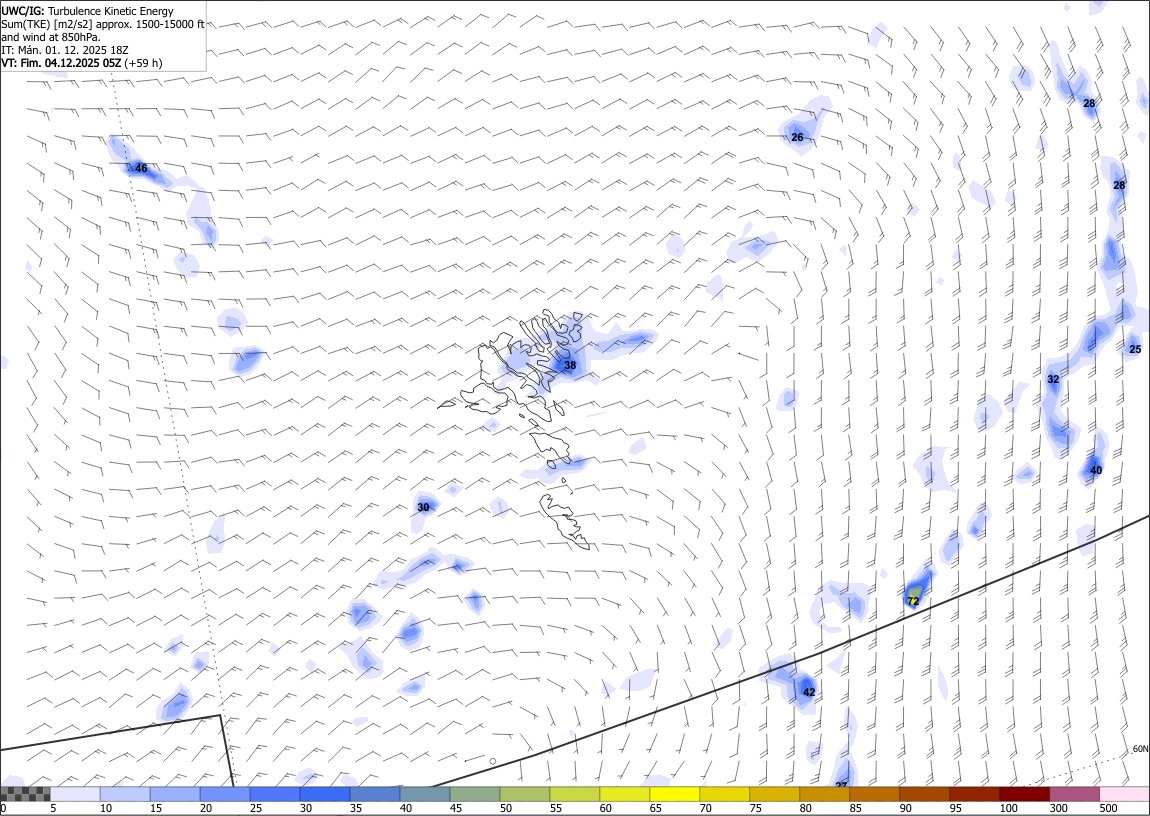Click the legend tick label 300
This screenshot has width=1150, height=816.
(x=1059, y=808)
